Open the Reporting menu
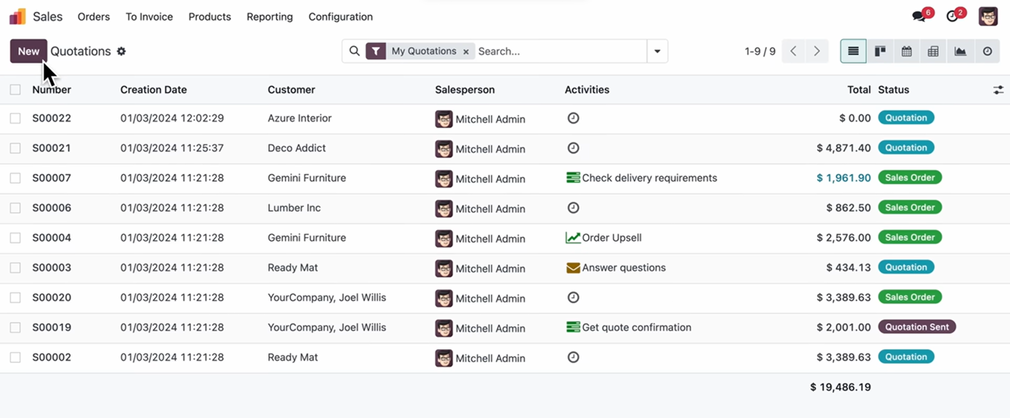This screenshot has height=418, width=1010. (269, 17)
